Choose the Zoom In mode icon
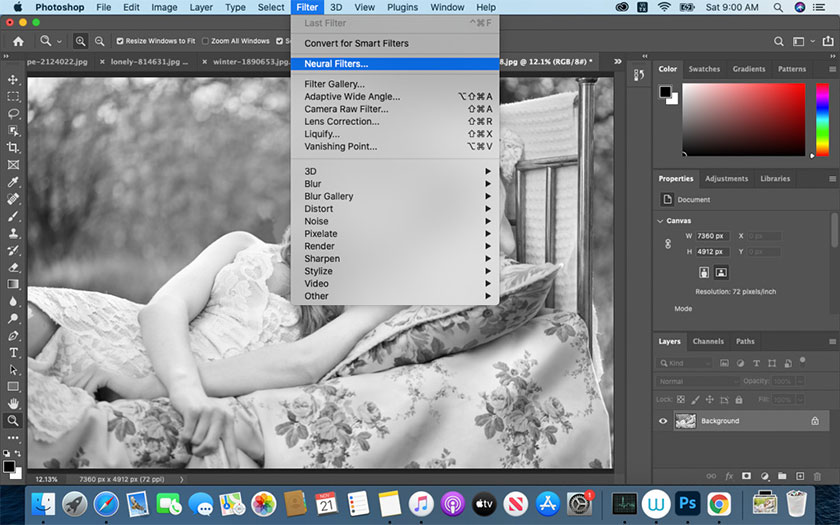The width and height of the screenshot is (840, 525). pos(80,41)
